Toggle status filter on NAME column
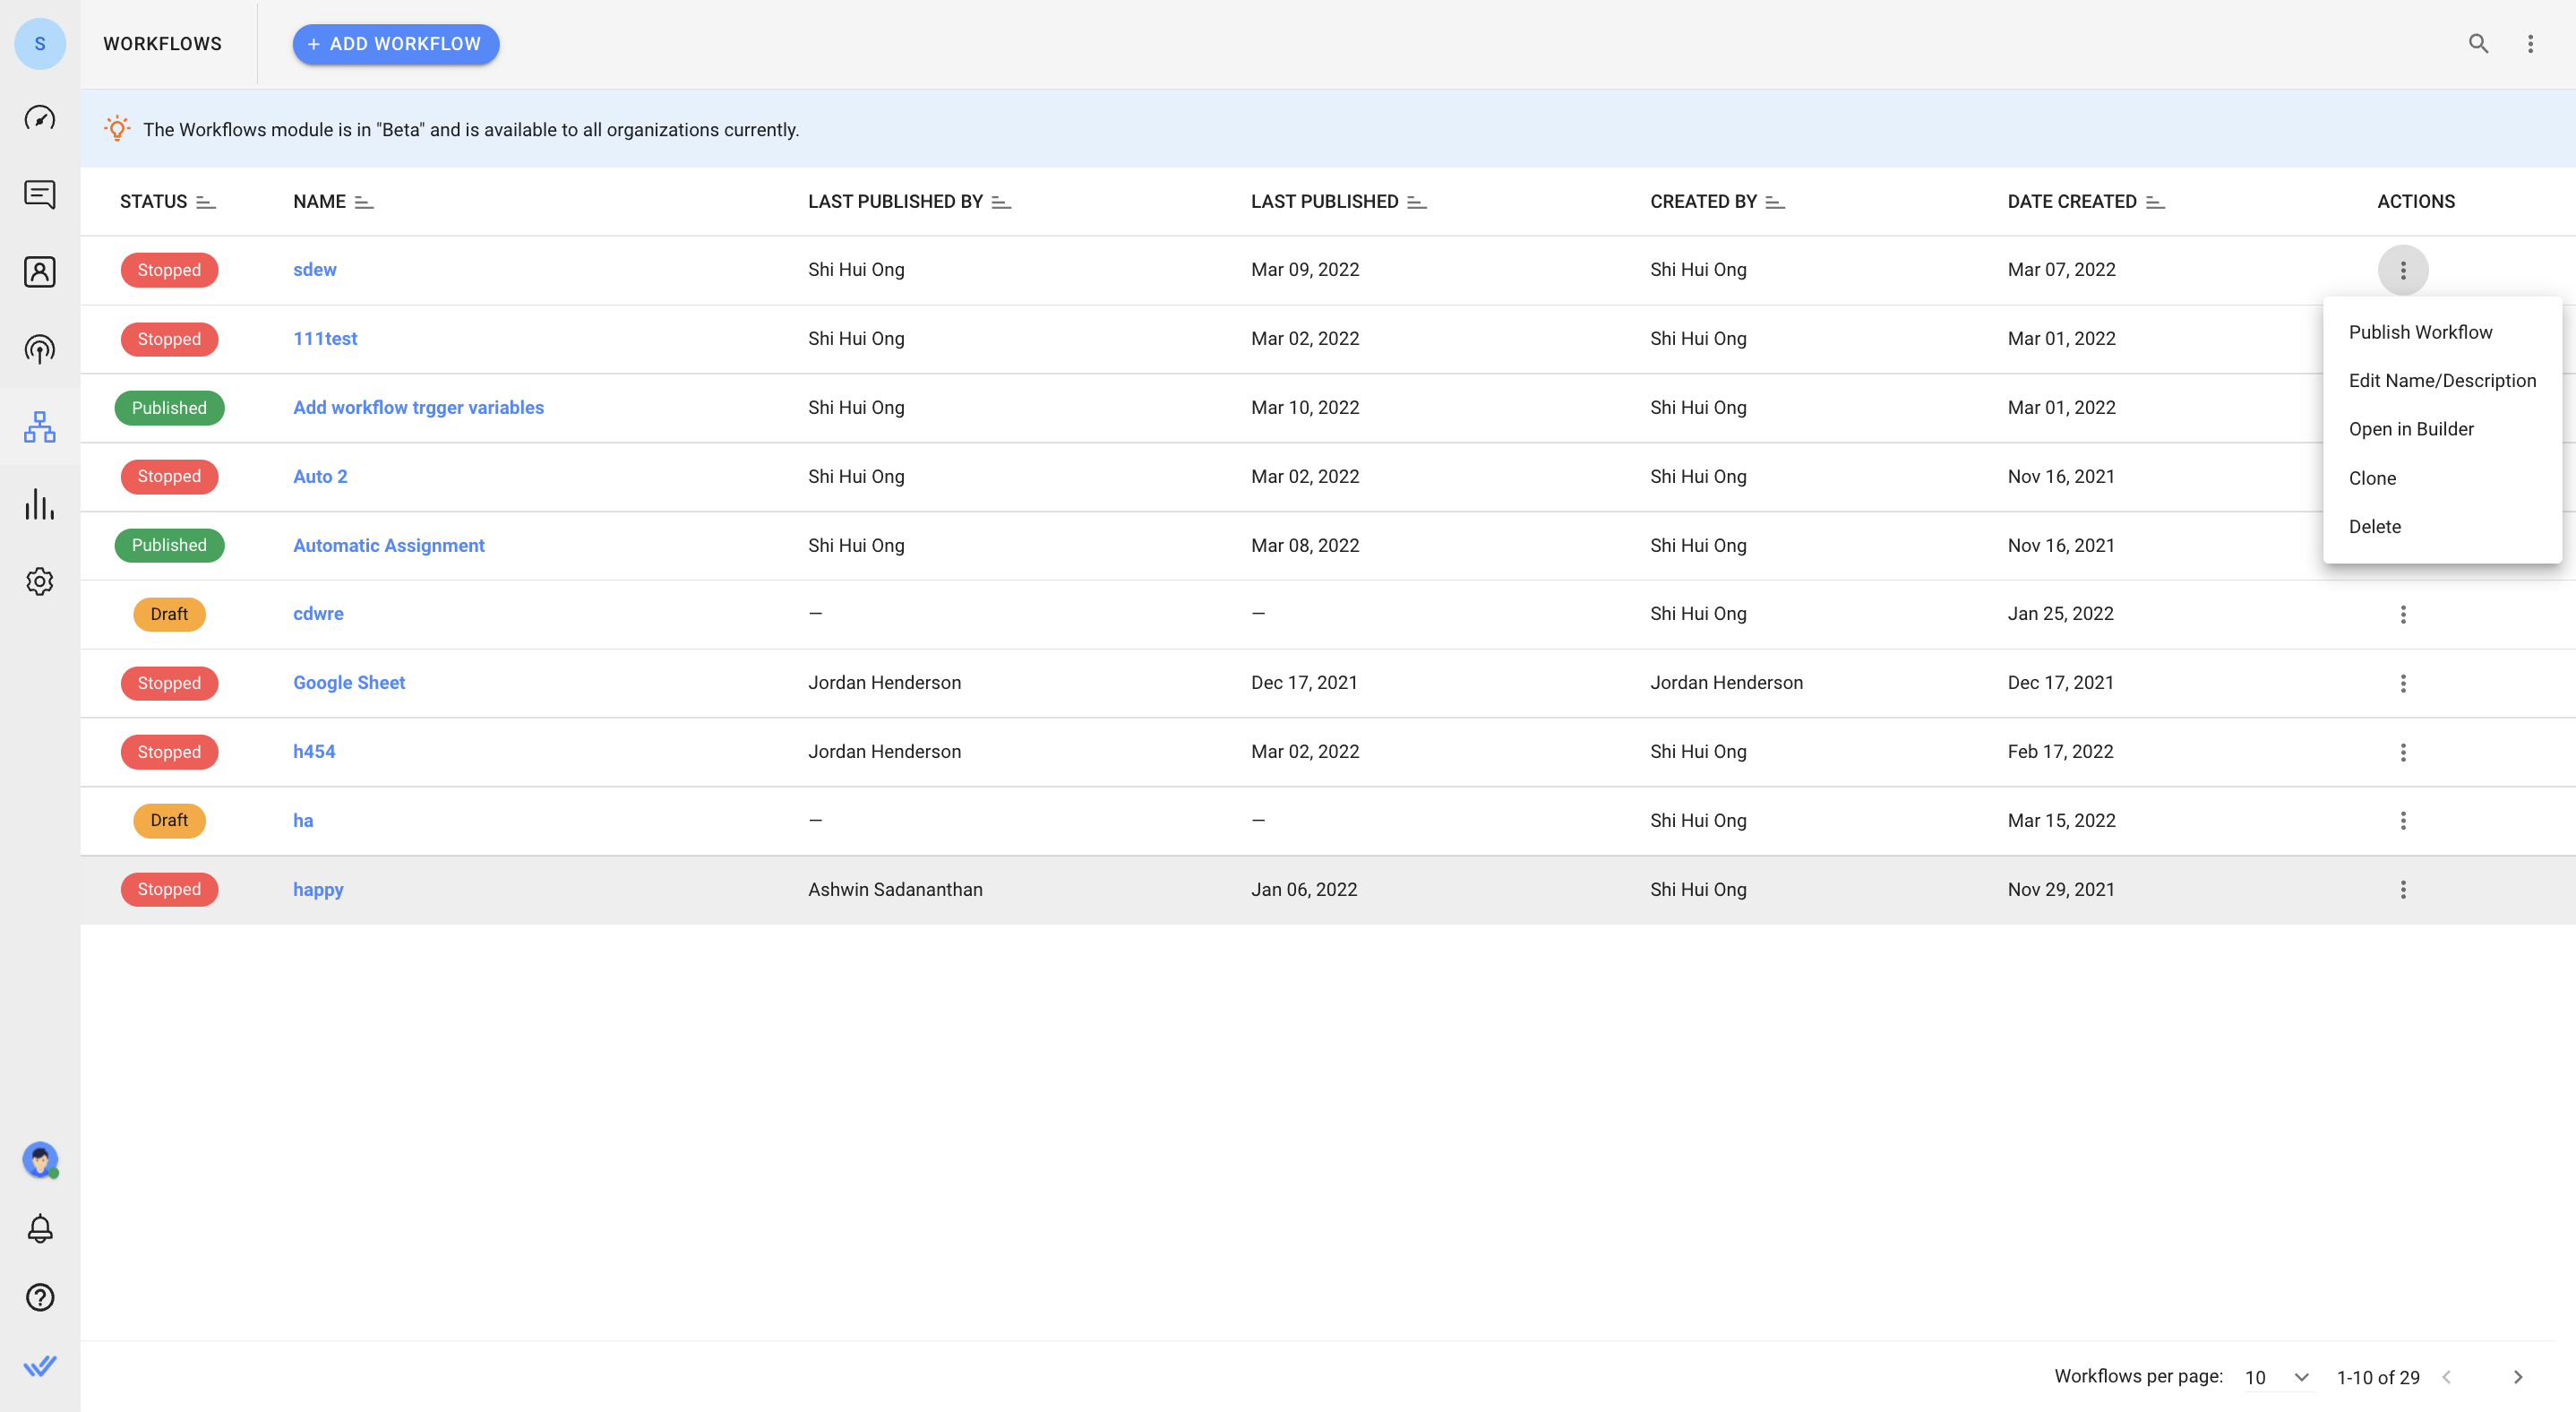Screen dimensions: 2576x1412 (x=360, y=202)
